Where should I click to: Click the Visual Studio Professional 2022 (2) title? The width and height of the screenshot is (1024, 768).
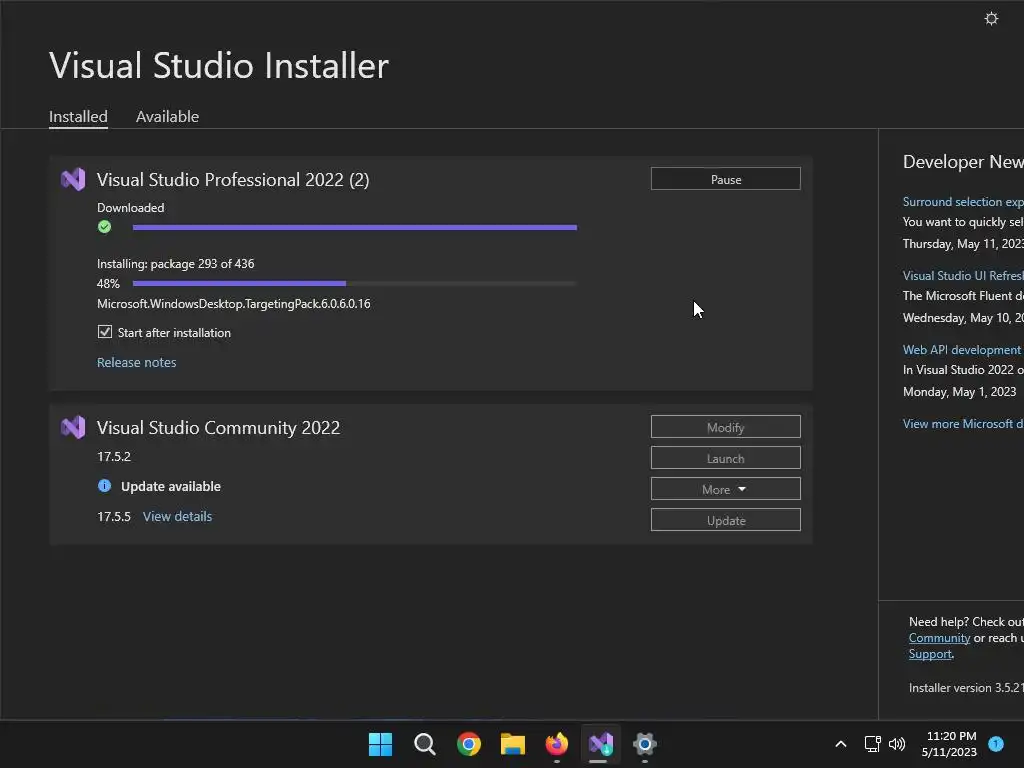(x=233, y=180)
